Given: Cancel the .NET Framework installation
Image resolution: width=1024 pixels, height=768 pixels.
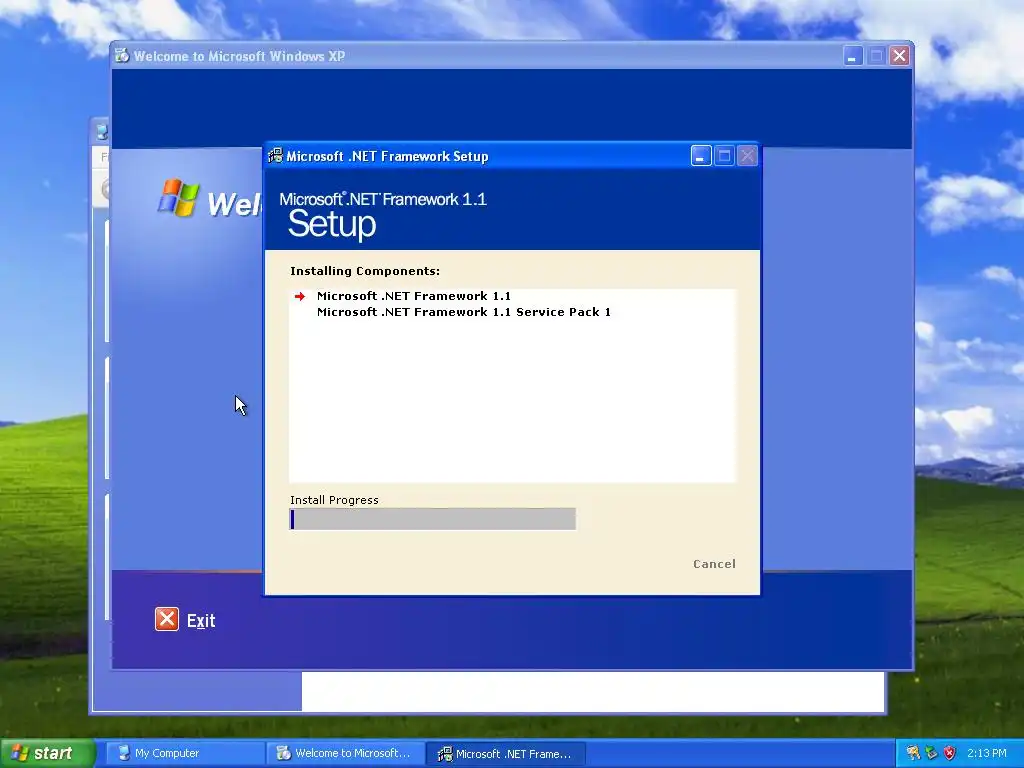Looking at the screenshot, I should [x=714, y=564].
